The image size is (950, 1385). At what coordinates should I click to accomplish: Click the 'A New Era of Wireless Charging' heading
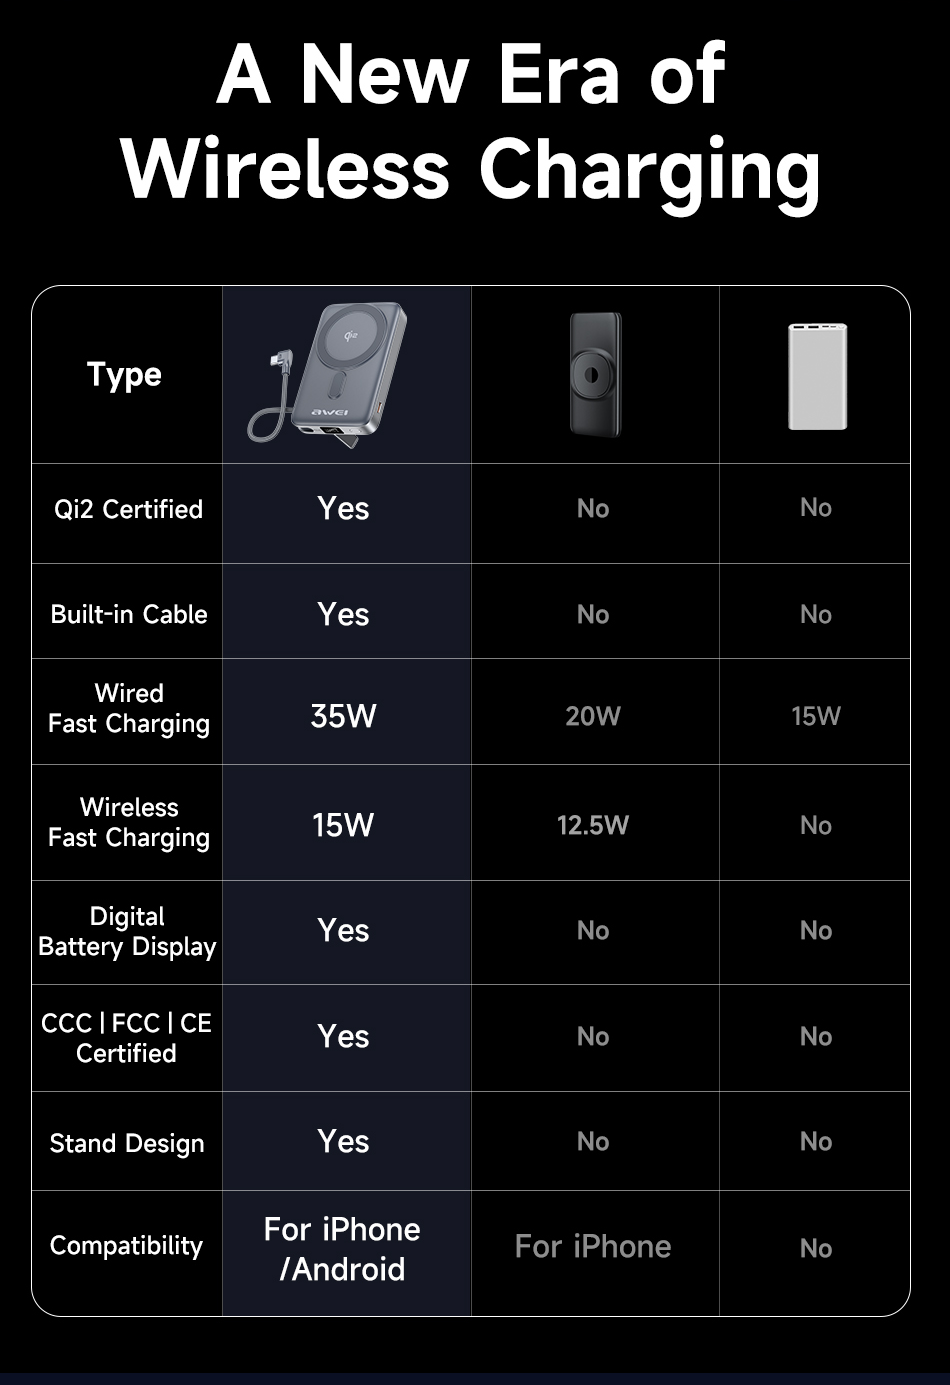(471, 121)
